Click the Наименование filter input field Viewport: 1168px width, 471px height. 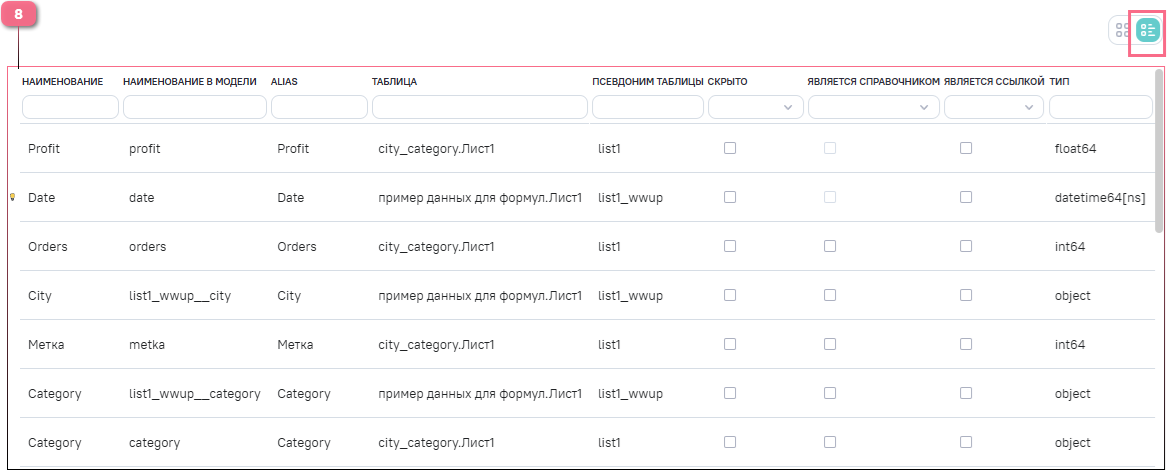coord(70,107)
